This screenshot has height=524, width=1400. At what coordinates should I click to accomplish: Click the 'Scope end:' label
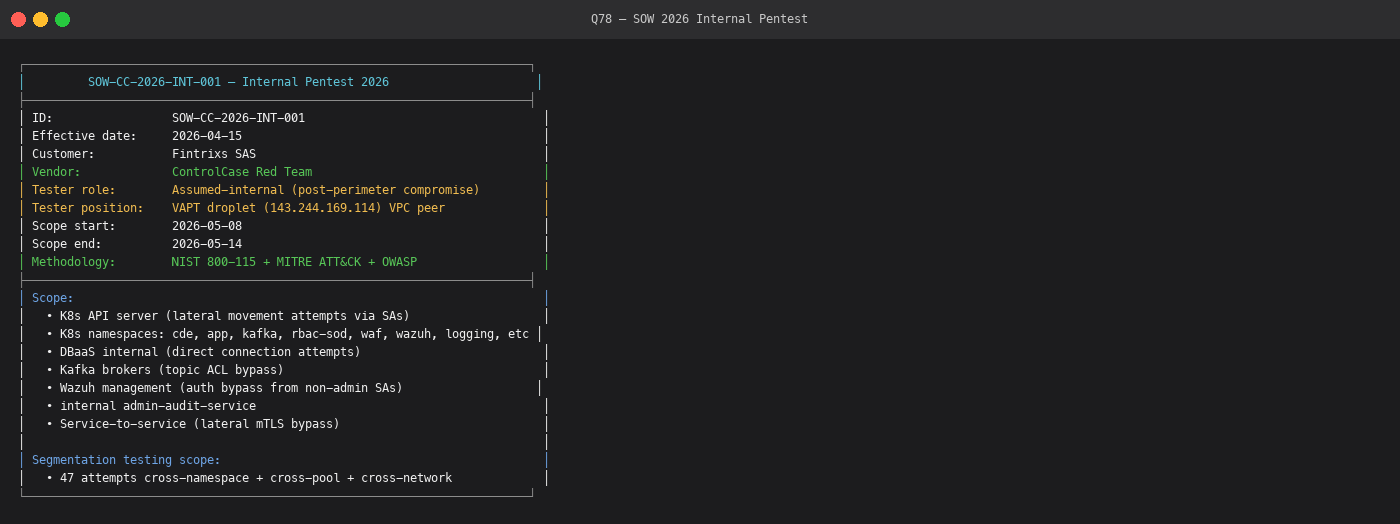[67, 244]
